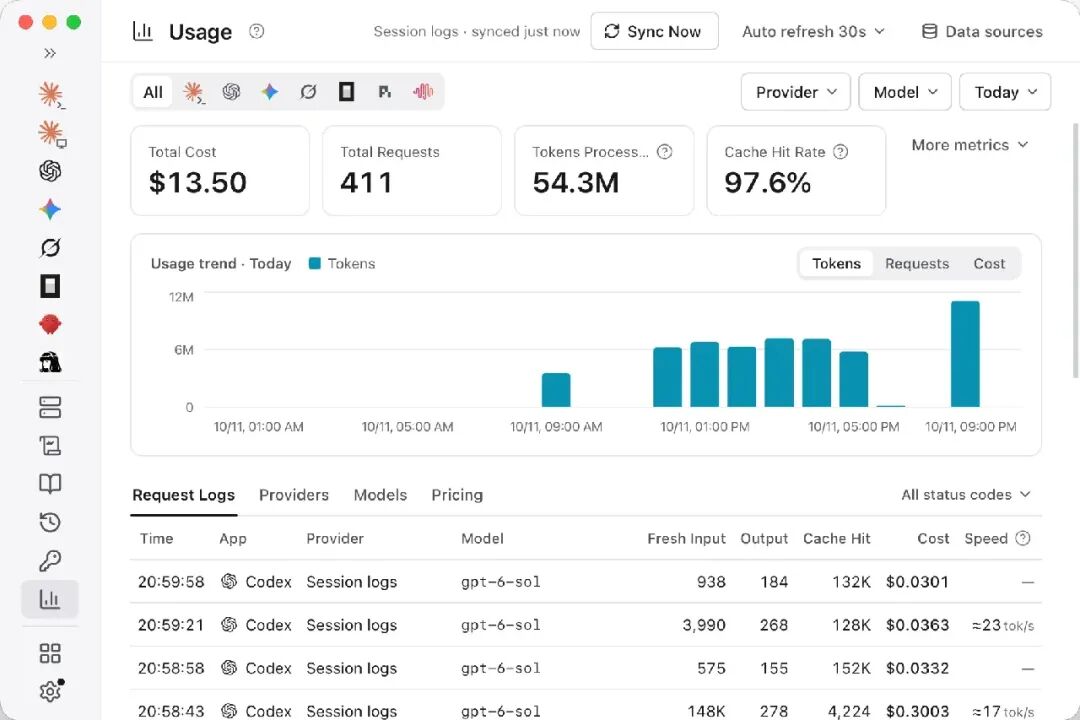Open the OpenAI Codex icon in the sidebar
This screenshot has height=720, width=1080.
50,171
